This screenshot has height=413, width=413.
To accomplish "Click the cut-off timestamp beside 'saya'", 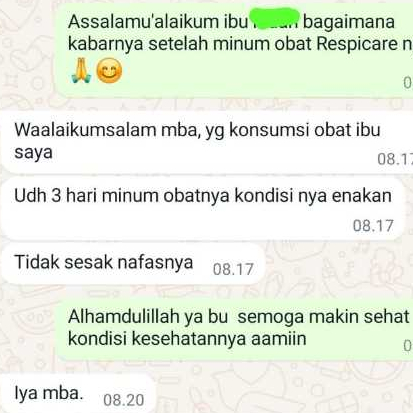I will tap(395, 159).
